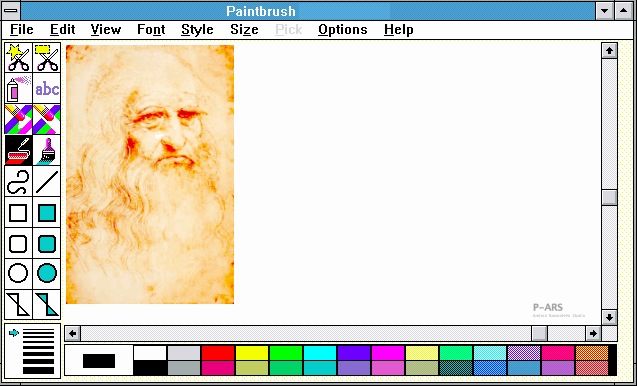
Task: Pick the darker gray palette color
Action: point(184,368)
